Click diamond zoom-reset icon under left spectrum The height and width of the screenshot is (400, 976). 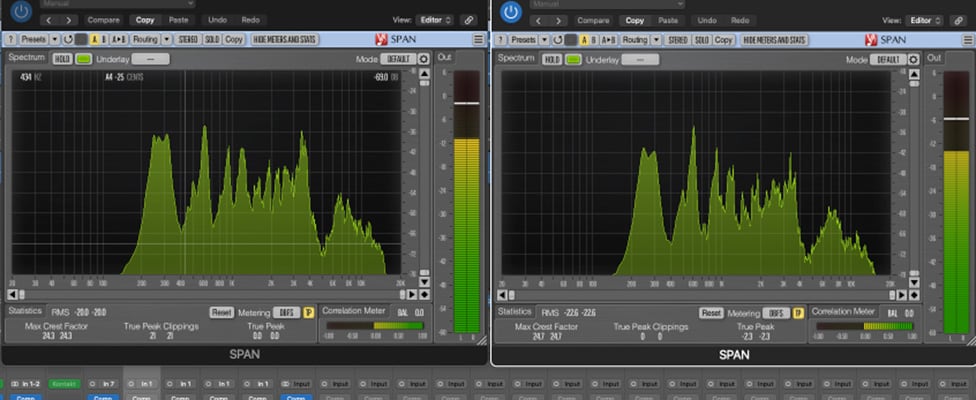click(x=425, y=294)
